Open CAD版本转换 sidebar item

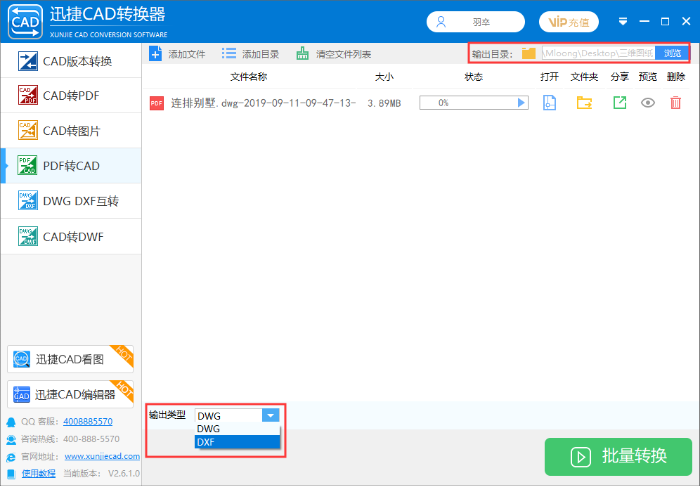pyautogui.click(x=71, y=61)
